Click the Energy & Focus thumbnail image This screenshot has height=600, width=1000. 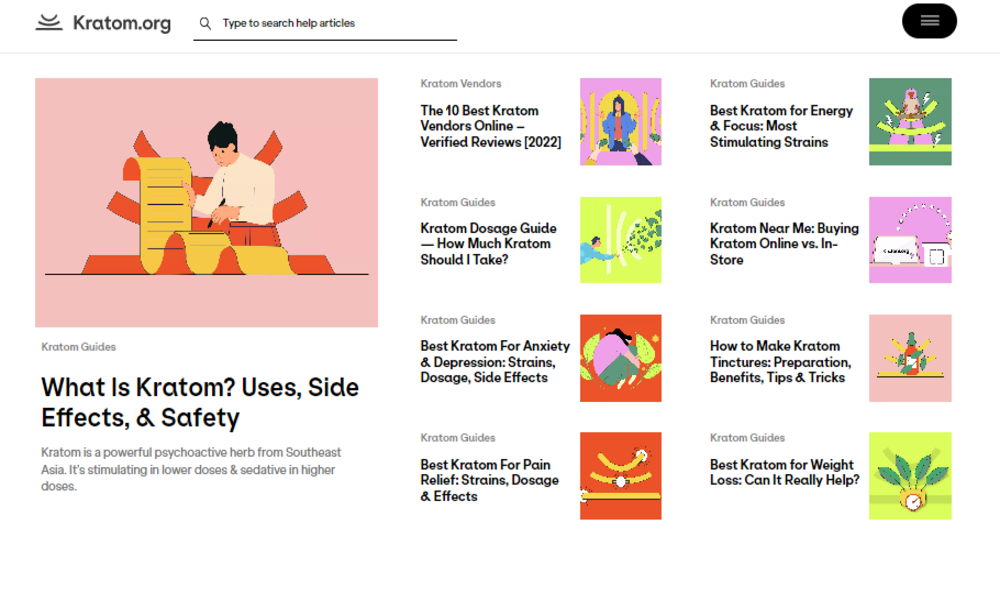click(x=910, y=121)
